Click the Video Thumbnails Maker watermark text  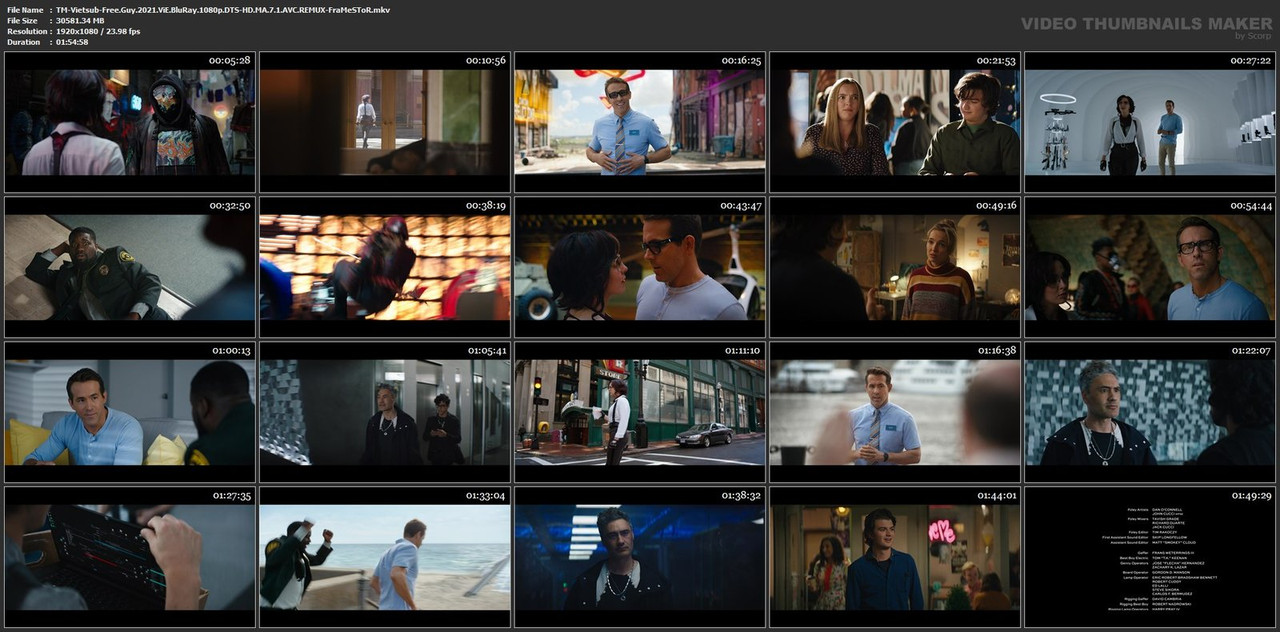[x=1146, y=23]
